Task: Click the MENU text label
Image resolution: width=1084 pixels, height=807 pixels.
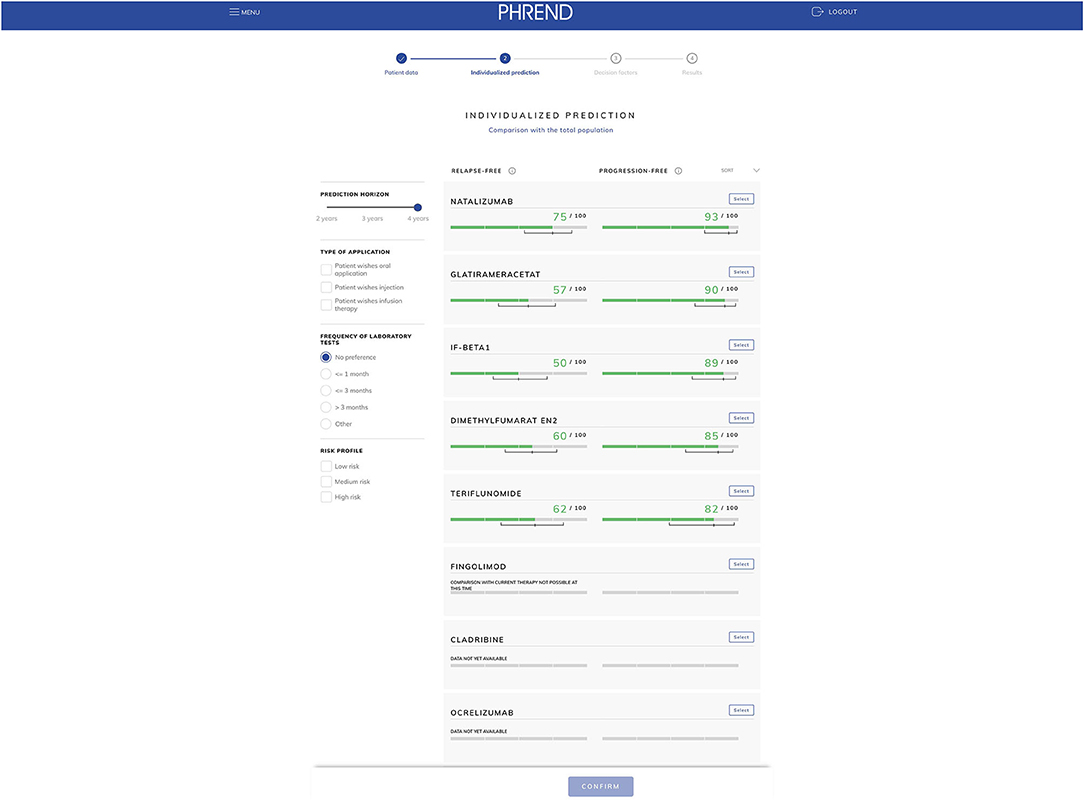Action: pyautogui.click(x=250, y=12)
